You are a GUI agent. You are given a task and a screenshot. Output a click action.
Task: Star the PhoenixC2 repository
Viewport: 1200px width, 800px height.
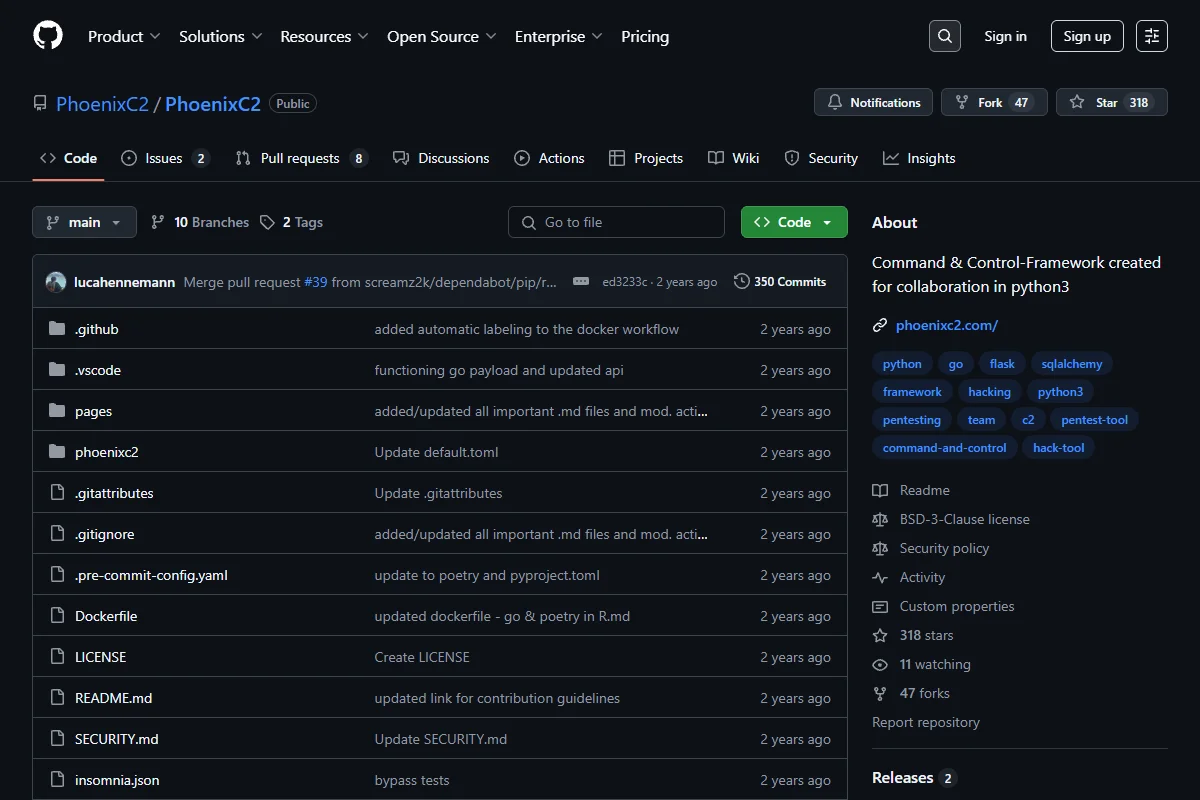point(1112,102)
